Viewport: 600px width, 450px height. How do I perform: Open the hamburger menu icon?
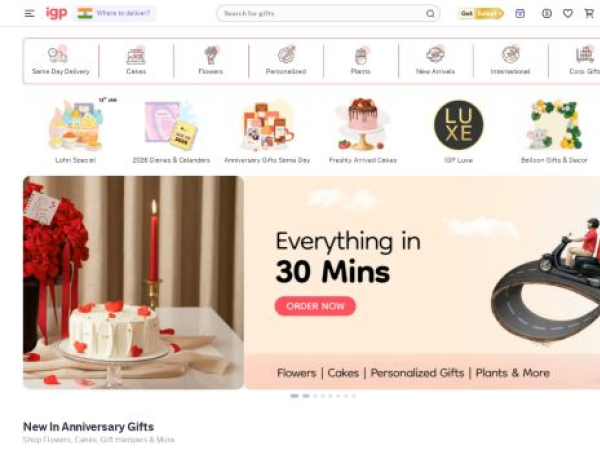pos(29,13)
